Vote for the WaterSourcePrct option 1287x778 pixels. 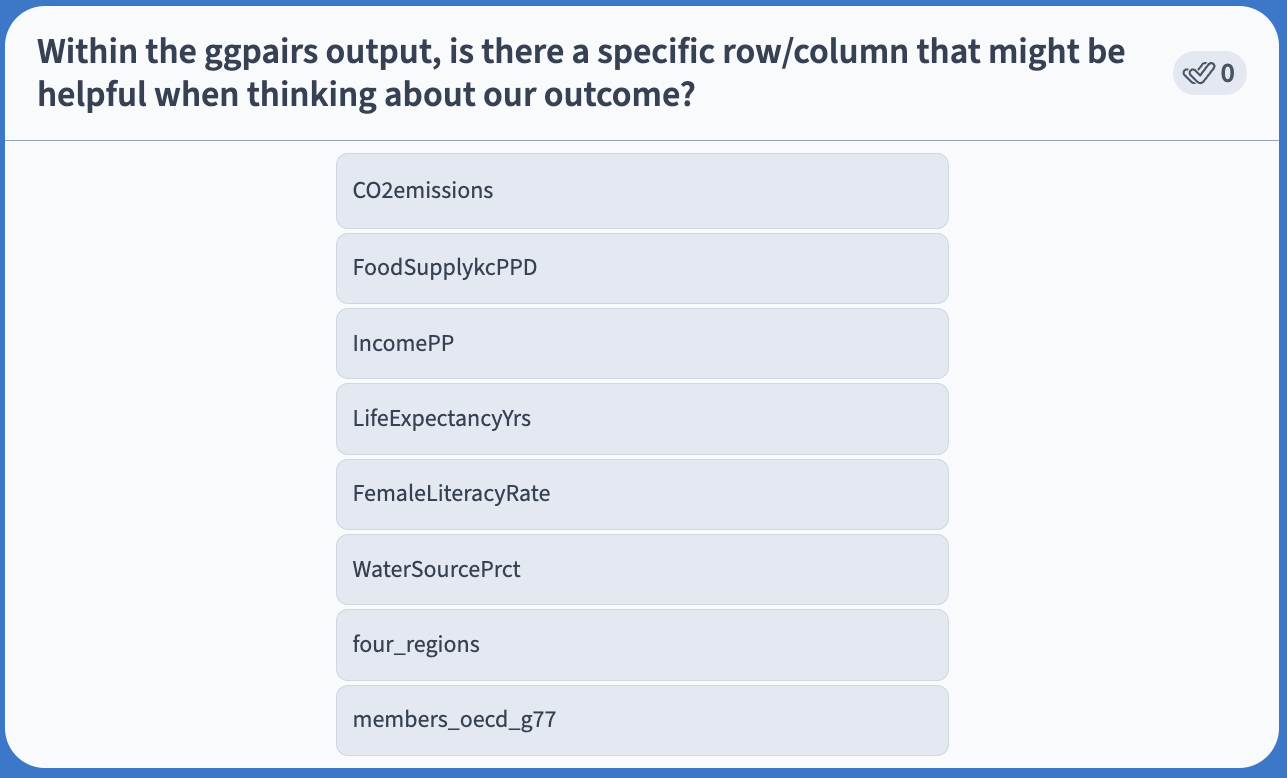coord(642,569)
